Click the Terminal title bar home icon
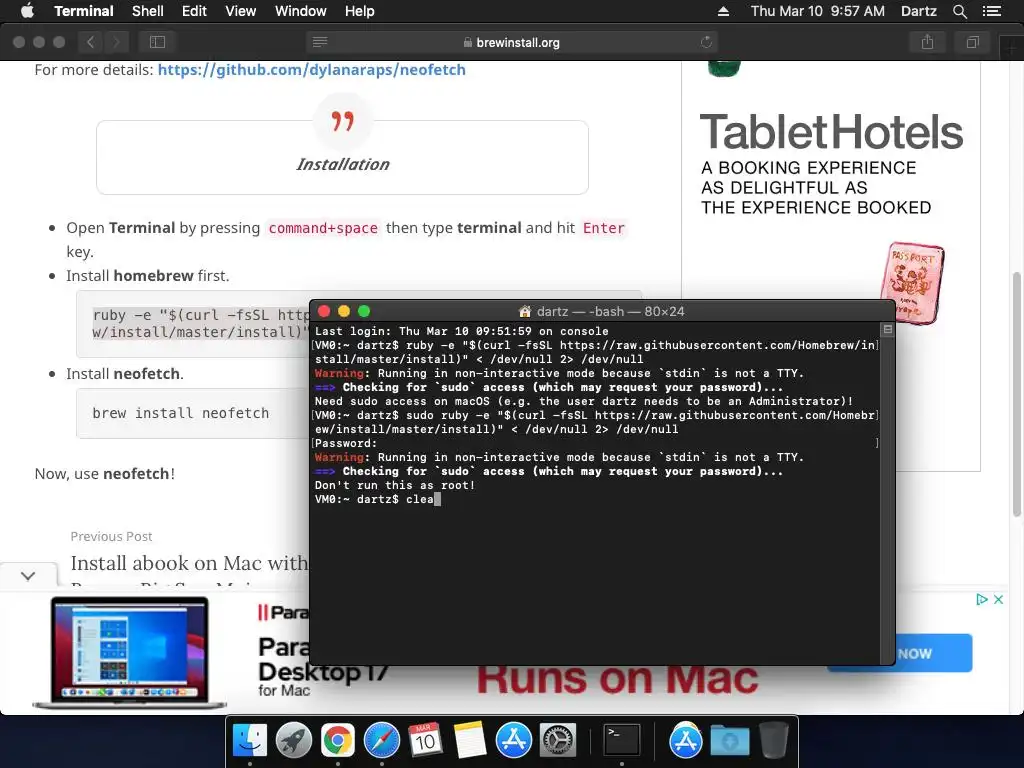The width and height of the screenshot is (1024, 768). (x=524, y=312)
